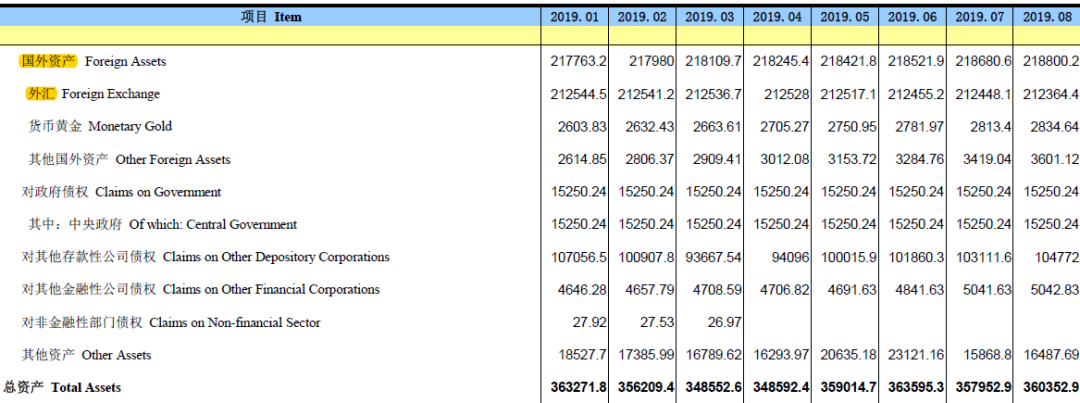
Task: Select Total Assets value 357952.9
Action: pos(984,388)
